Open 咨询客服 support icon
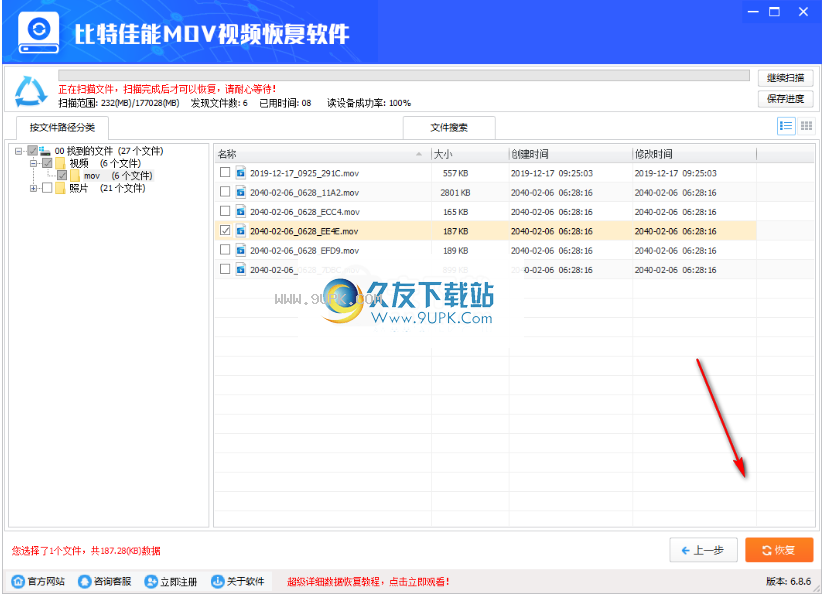The image size is (822, 603). point(84,581)
